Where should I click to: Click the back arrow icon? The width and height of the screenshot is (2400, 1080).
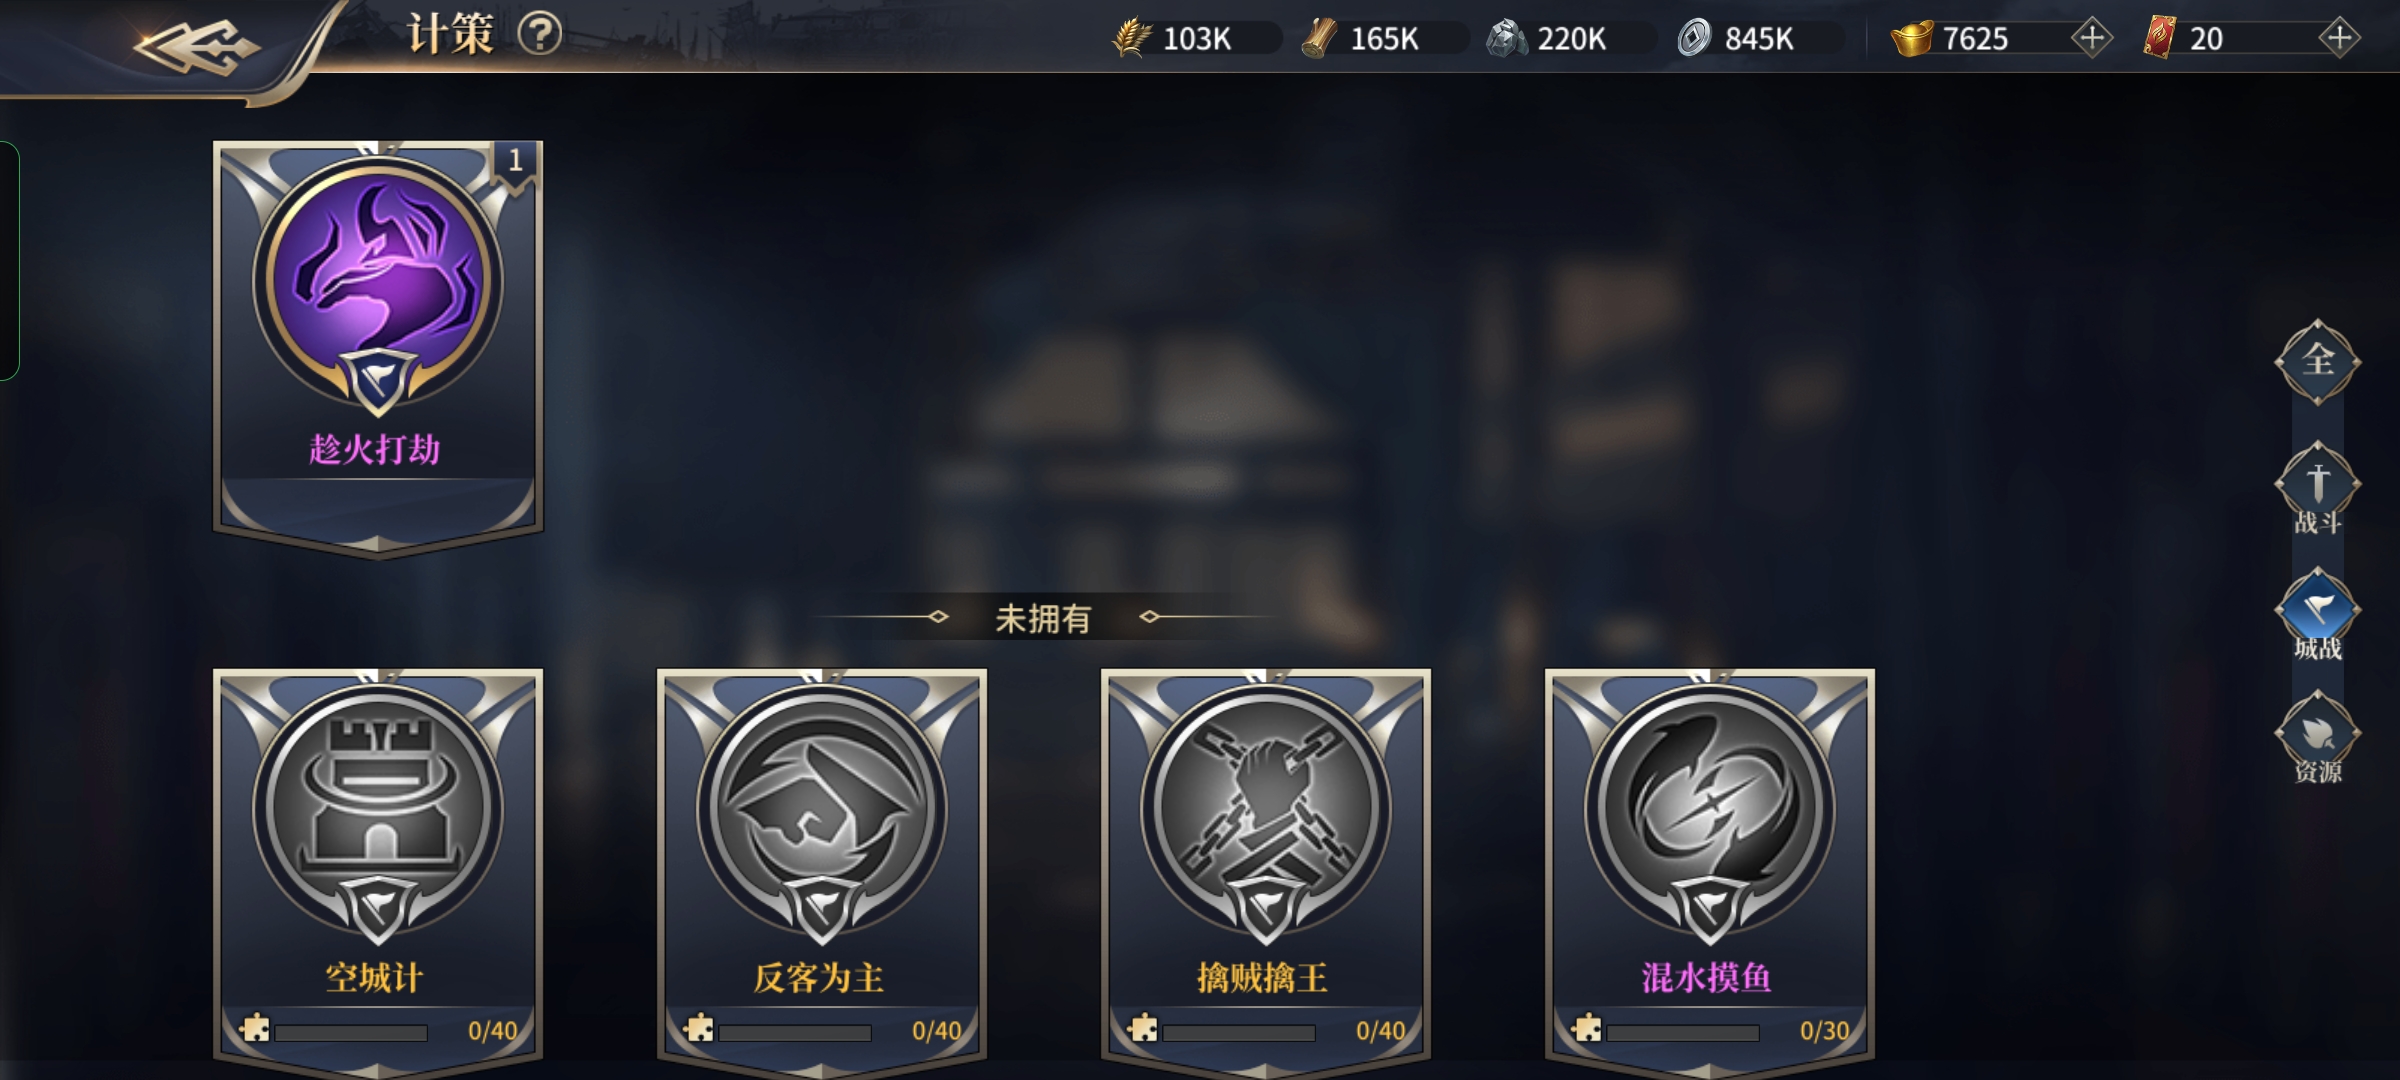click(197, 45)
